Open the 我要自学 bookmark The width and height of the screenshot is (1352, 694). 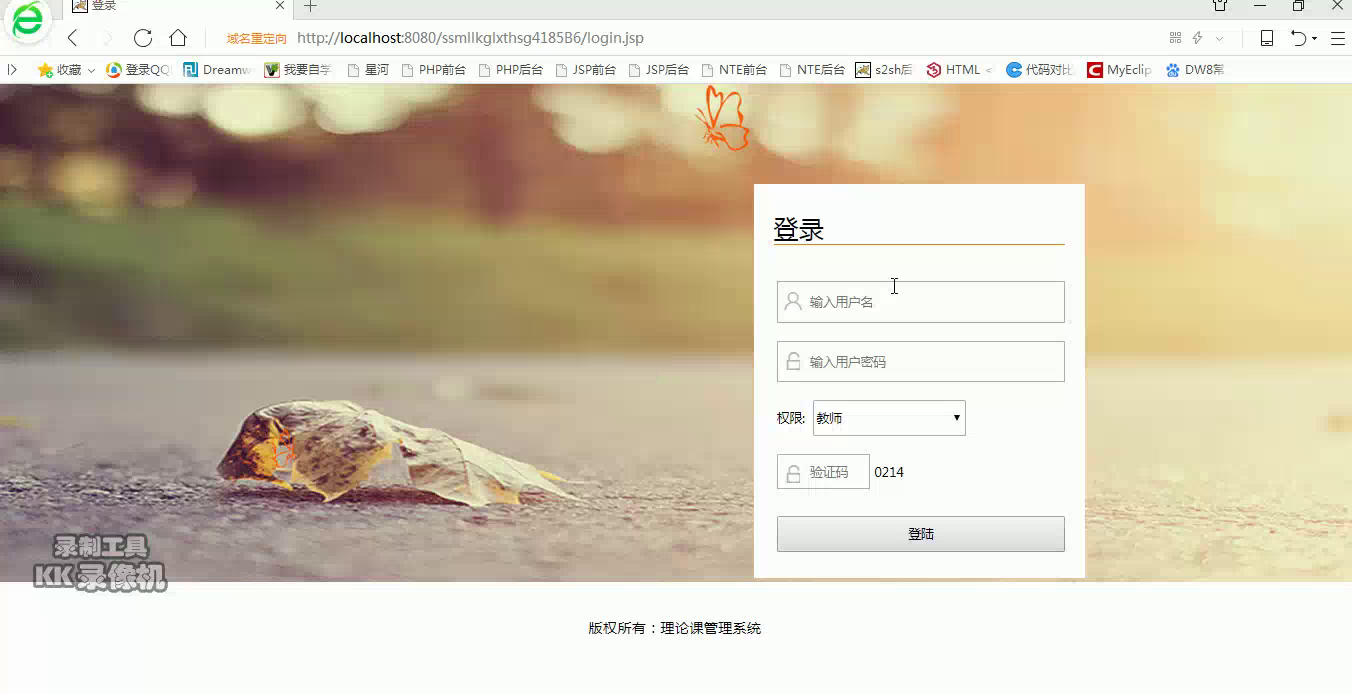pyautogui.click(x=298, y=70)
